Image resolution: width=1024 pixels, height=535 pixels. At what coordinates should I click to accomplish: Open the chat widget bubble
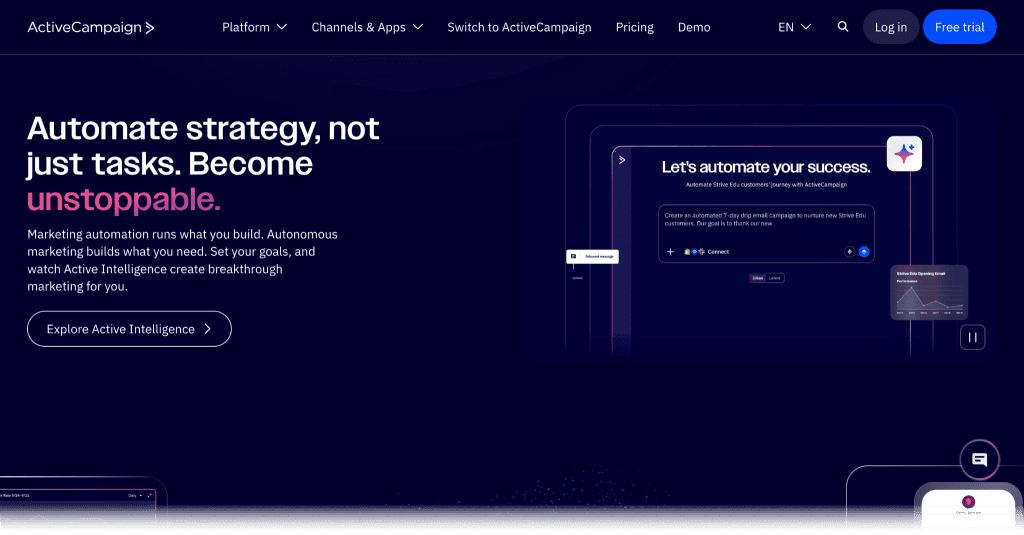(x=979, y=460)
